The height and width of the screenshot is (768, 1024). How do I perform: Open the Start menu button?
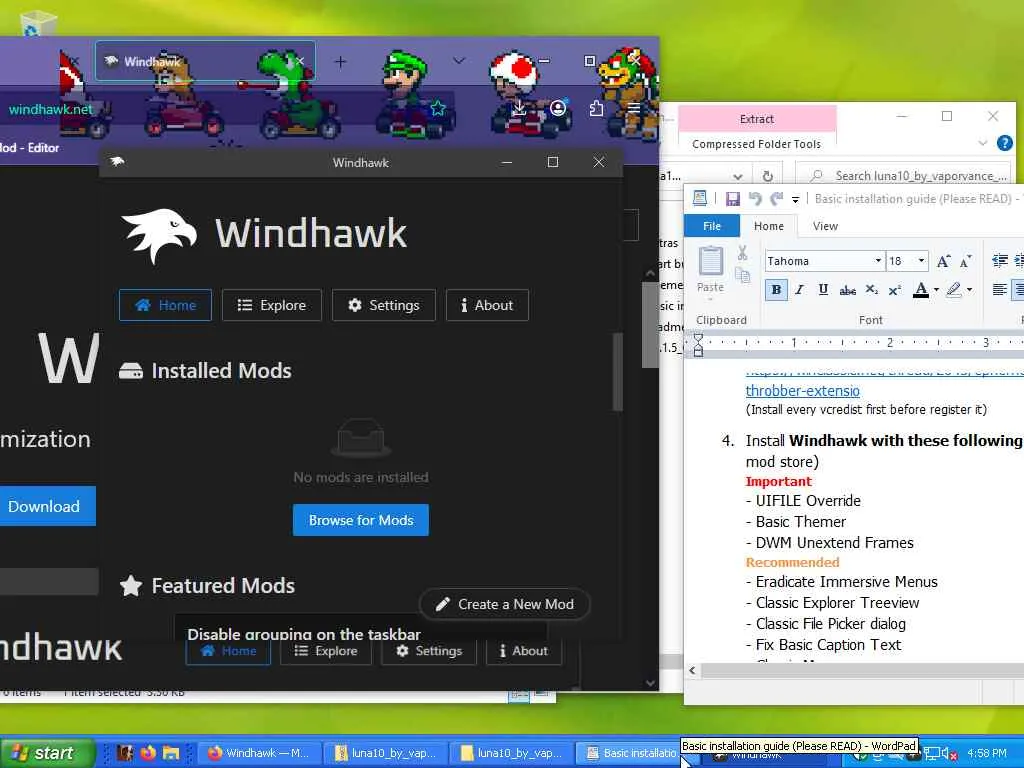[47, 753]
